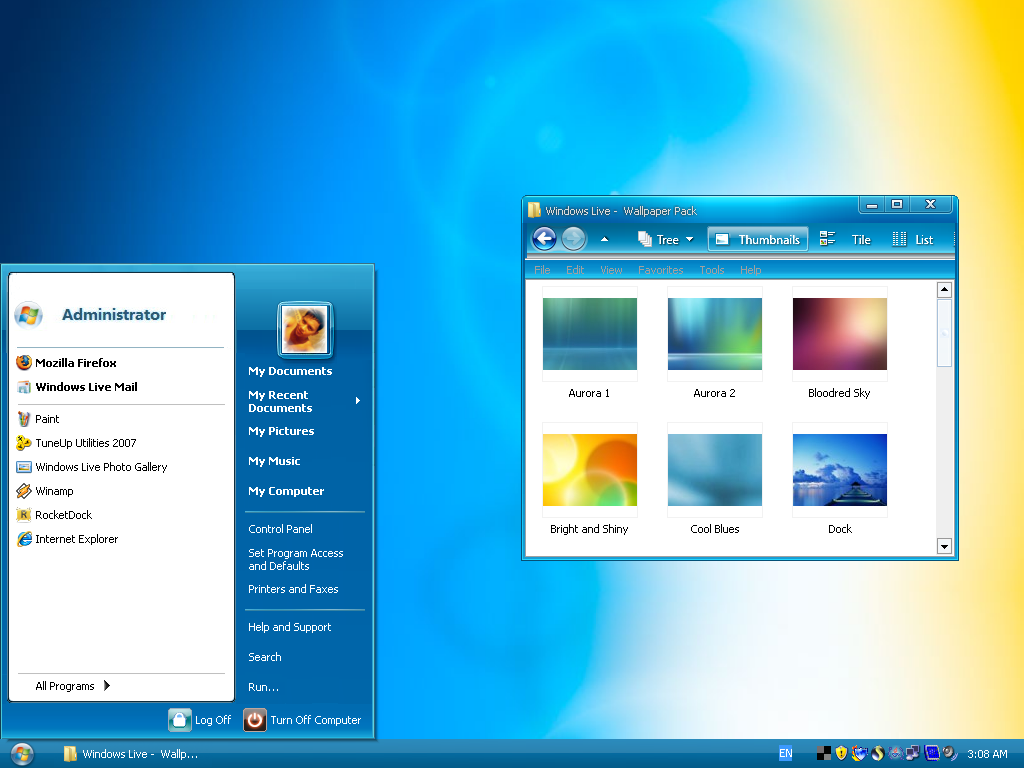Open the Edit menu

point(575,270)
